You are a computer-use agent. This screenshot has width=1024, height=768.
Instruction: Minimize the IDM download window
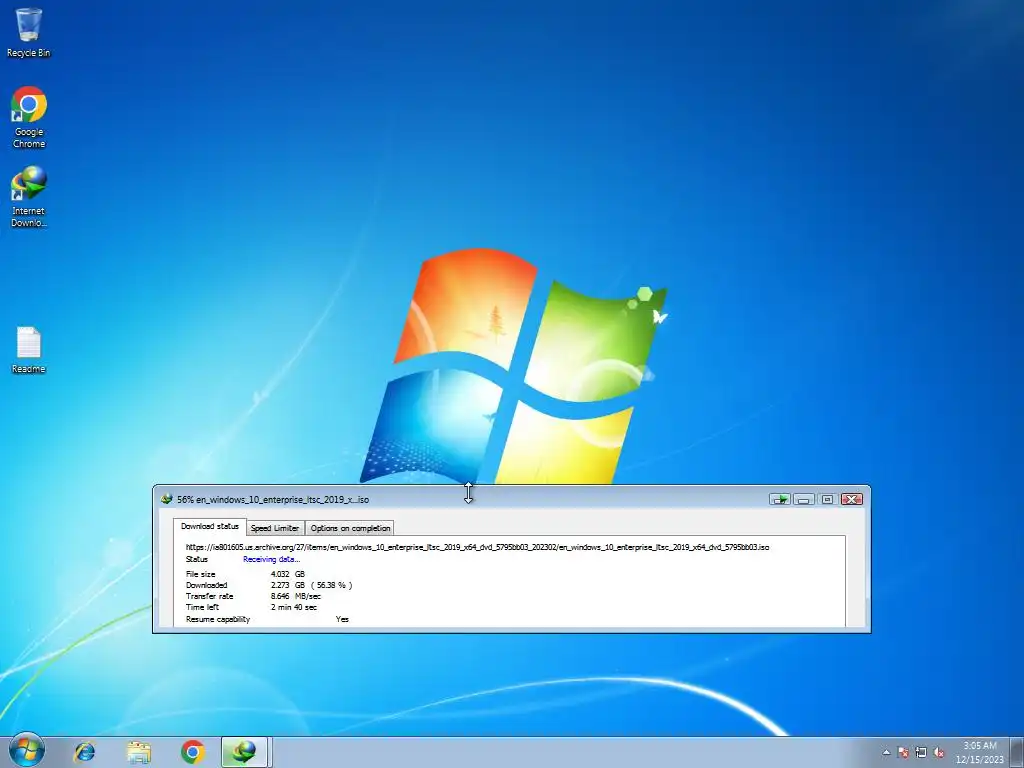click(803, 500)
